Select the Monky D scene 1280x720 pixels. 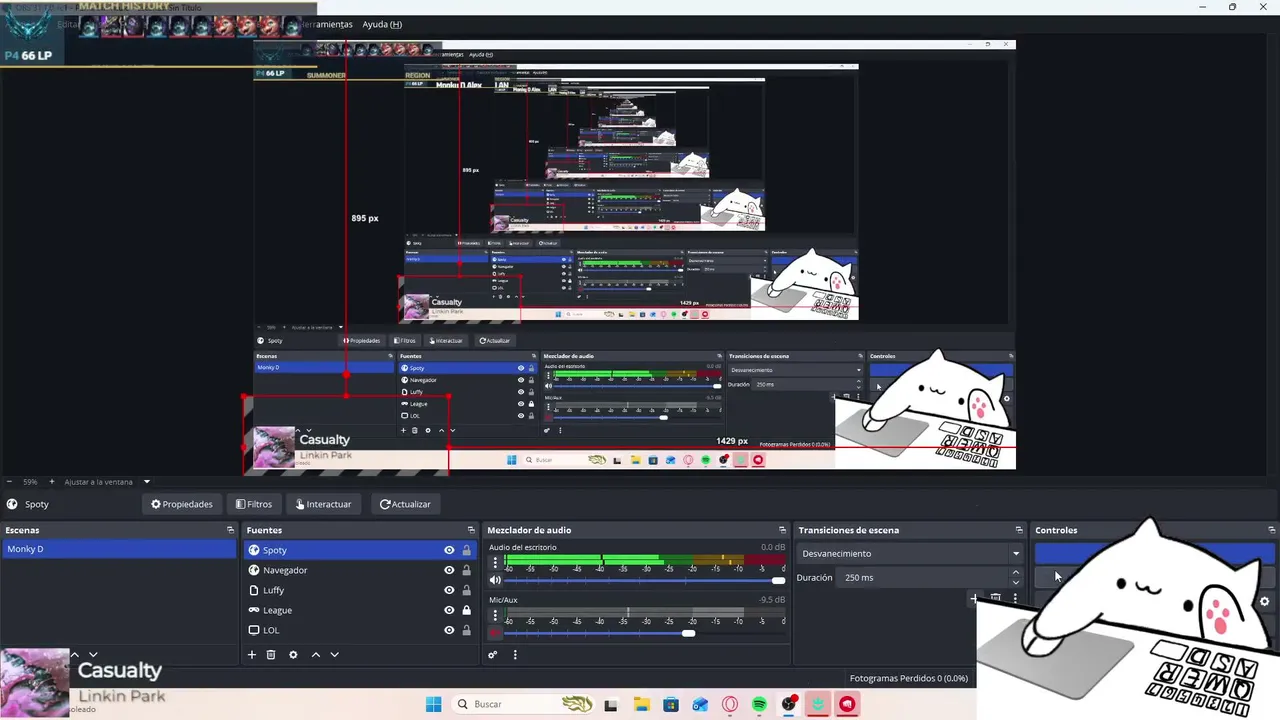tap(118, 549)
